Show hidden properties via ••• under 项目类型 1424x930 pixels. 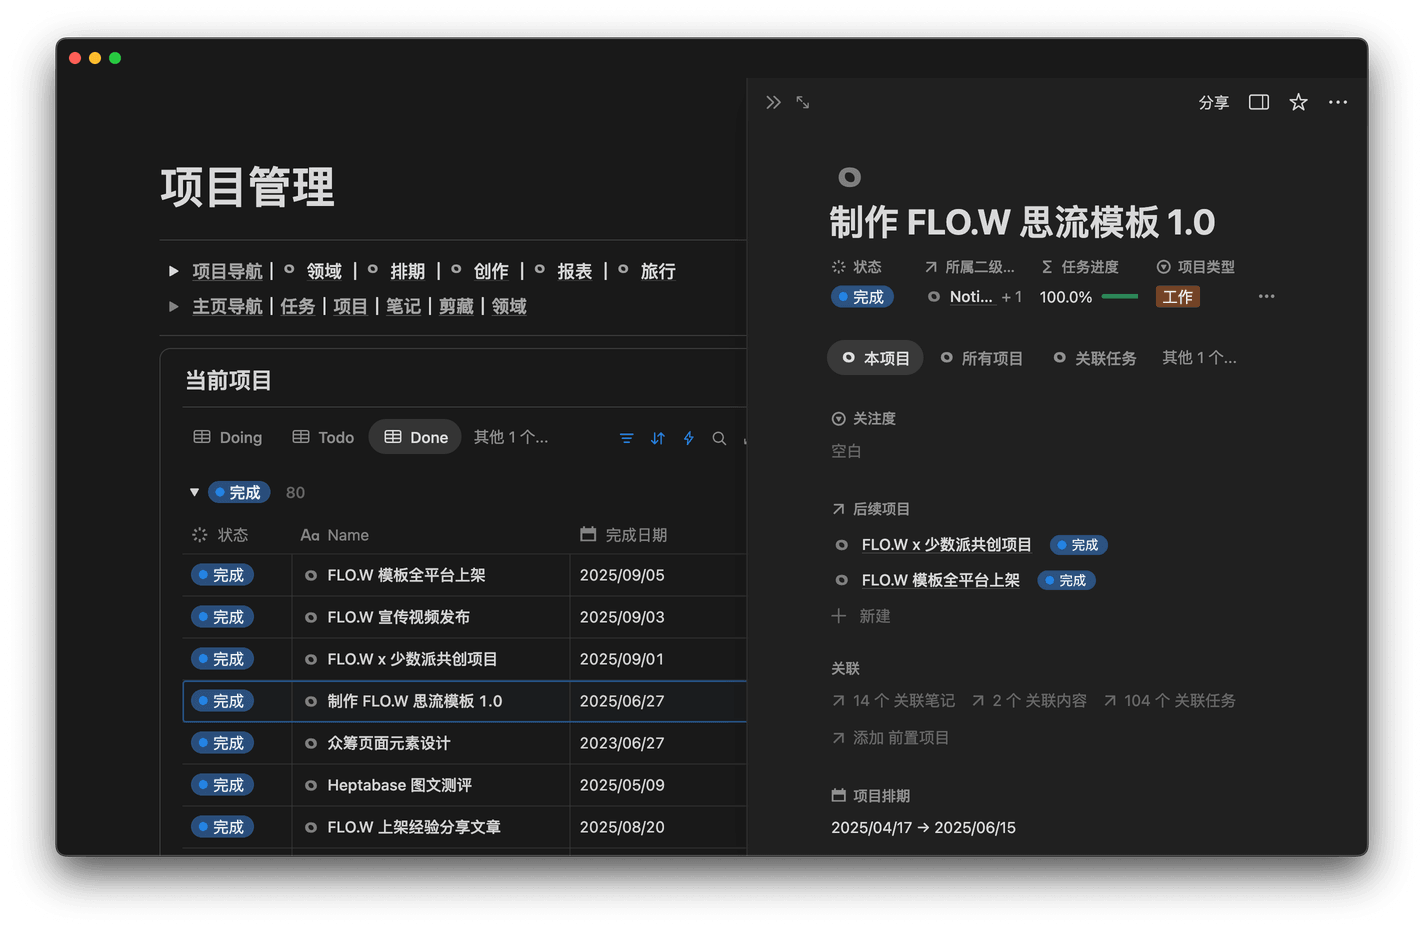(1266, 296)
